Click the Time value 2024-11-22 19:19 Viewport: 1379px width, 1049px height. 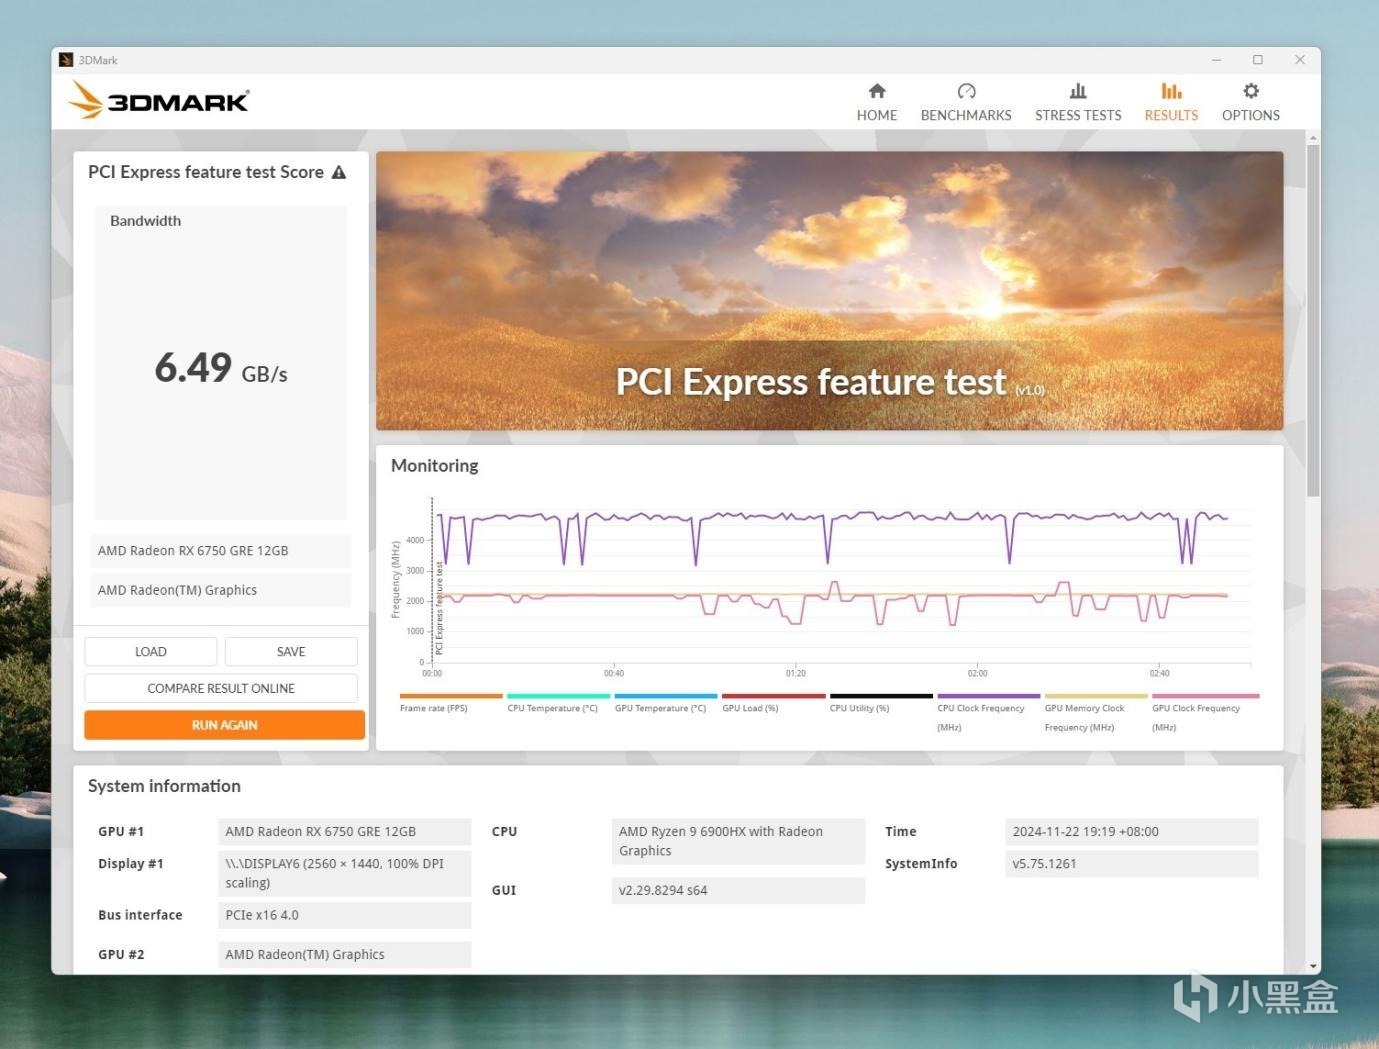1131,832
